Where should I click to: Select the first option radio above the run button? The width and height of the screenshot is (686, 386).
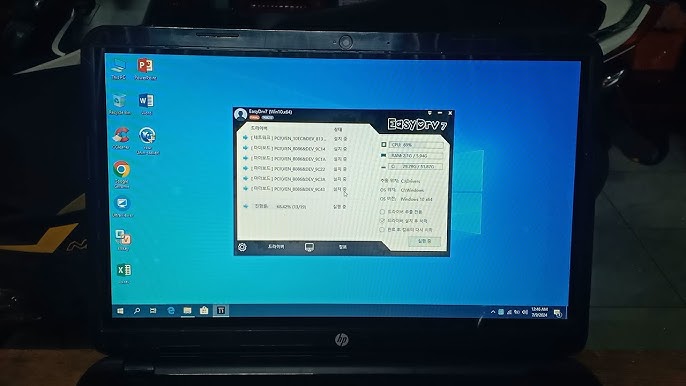382,211
